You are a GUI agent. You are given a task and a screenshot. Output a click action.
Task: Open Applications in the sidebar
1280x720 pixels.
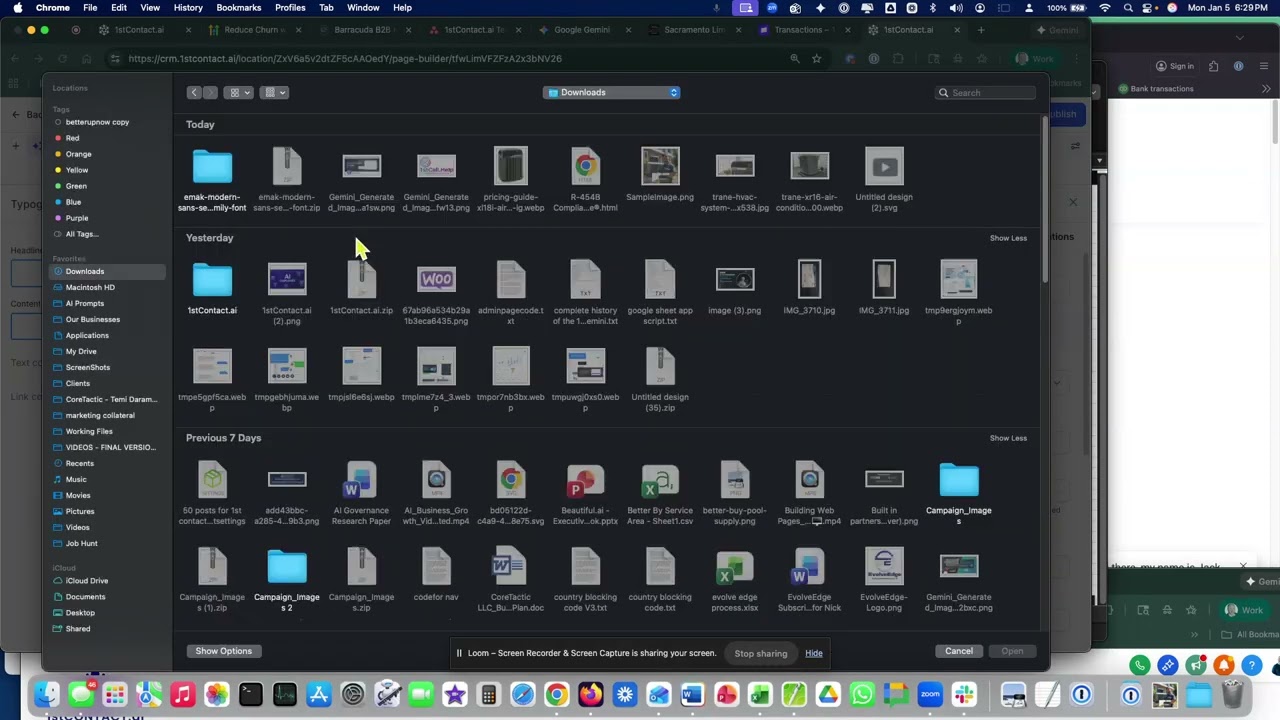click(x=87, y=335)
